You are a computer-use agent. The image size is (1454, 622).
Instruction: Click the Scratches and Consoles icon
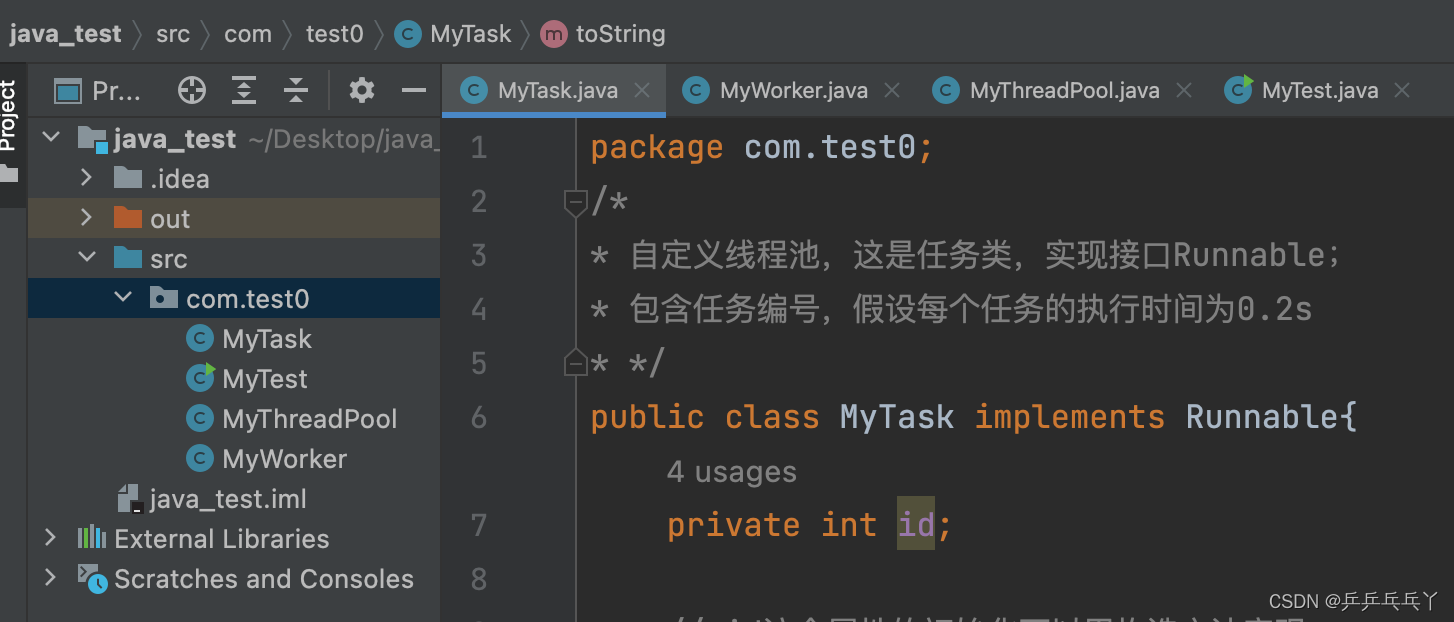[91, 579]
